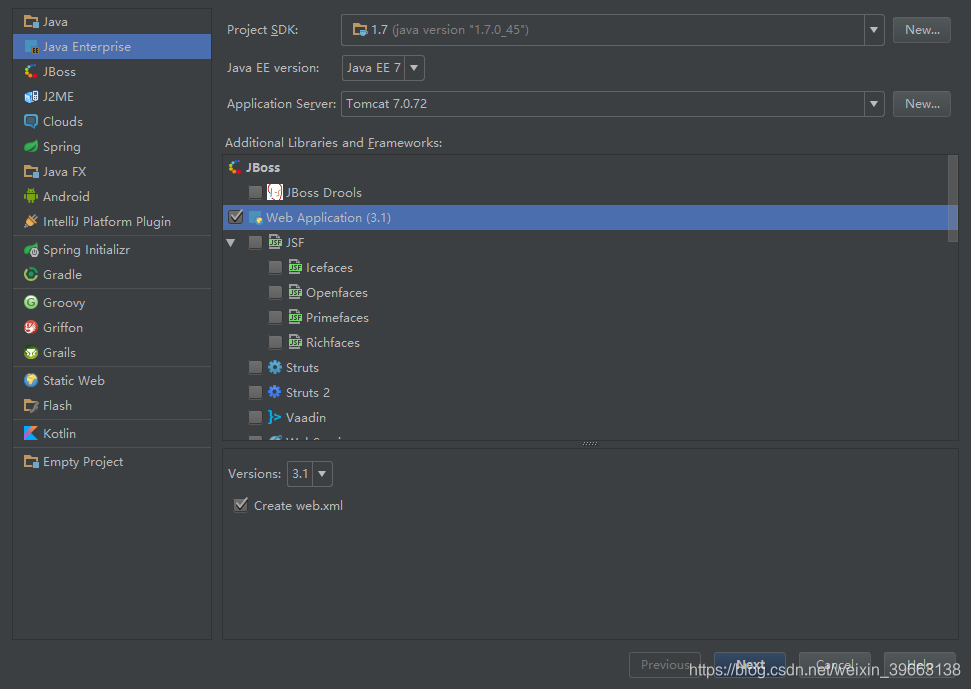Select Static Web project type

pos(112,381)
